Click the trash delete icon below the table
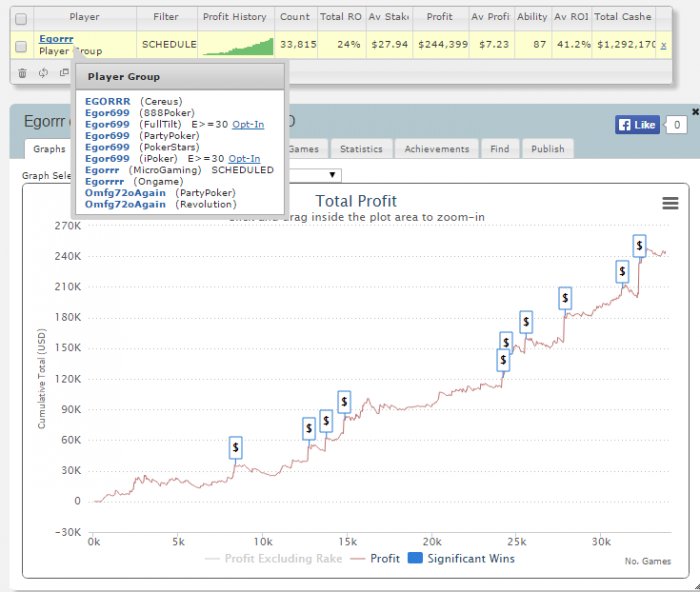 point(22,73)
